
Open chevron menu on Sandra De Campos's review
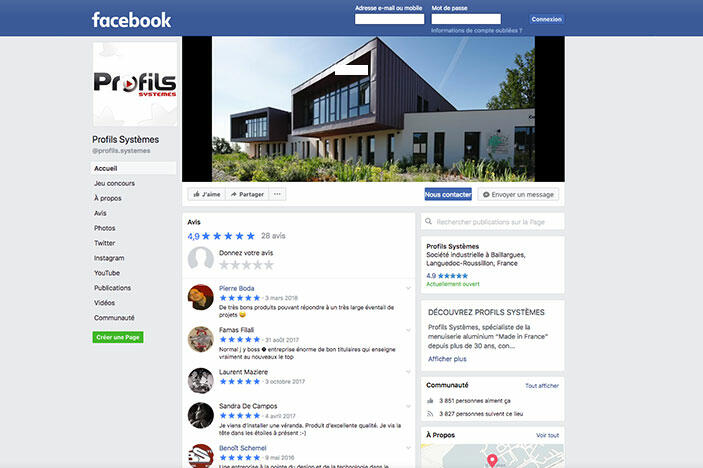(x=408, y=406)
